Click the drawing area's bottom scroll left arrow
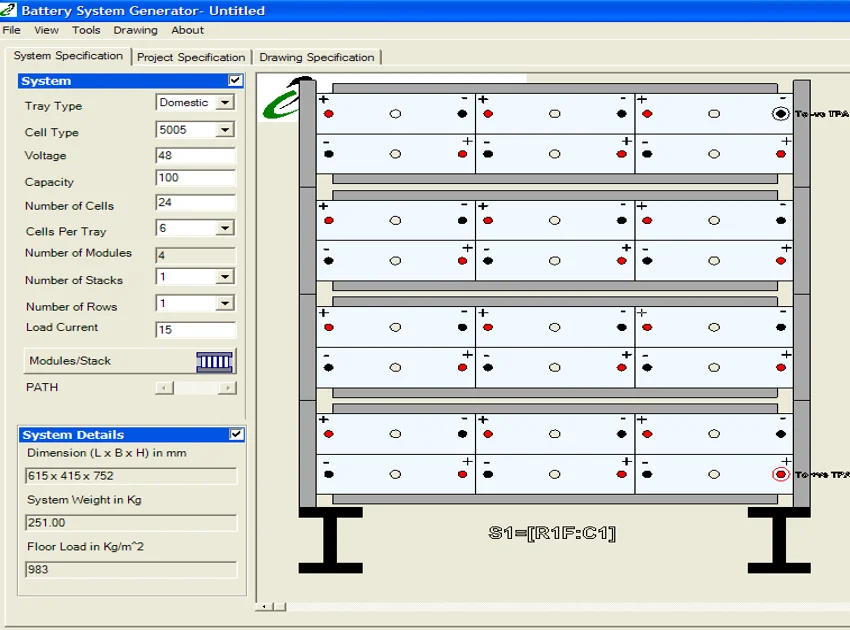This screenshot has width=850, height=630. [264, 606]
